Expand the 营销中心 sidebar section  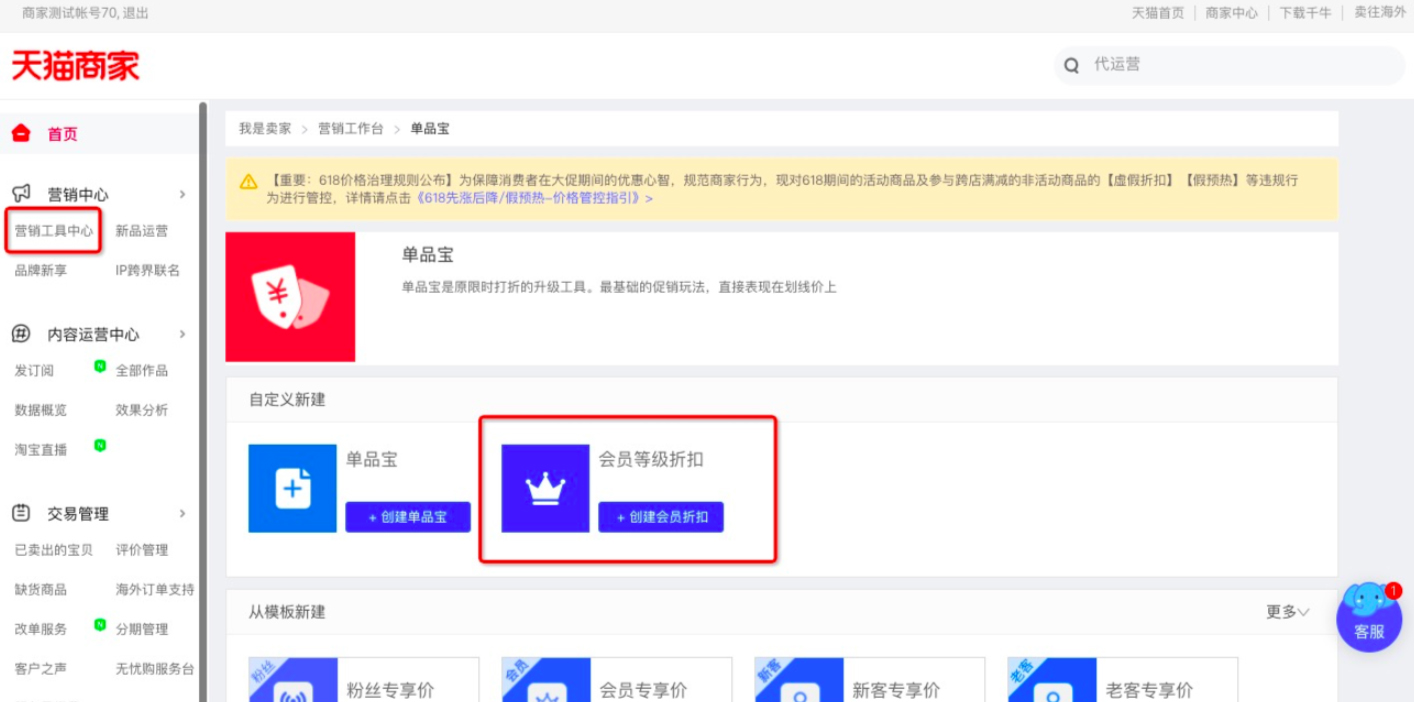click(183, 194)
